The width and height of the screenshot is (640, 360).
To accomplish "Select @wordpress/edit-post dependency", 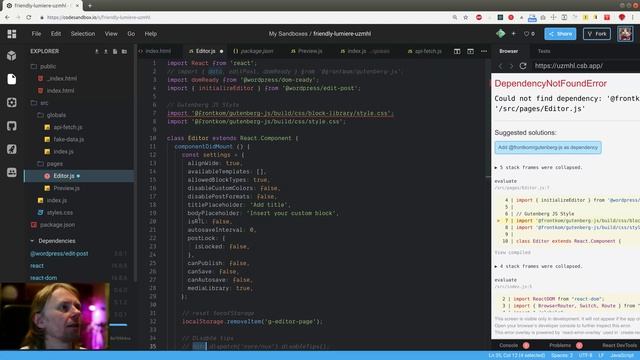I will 59,253.
